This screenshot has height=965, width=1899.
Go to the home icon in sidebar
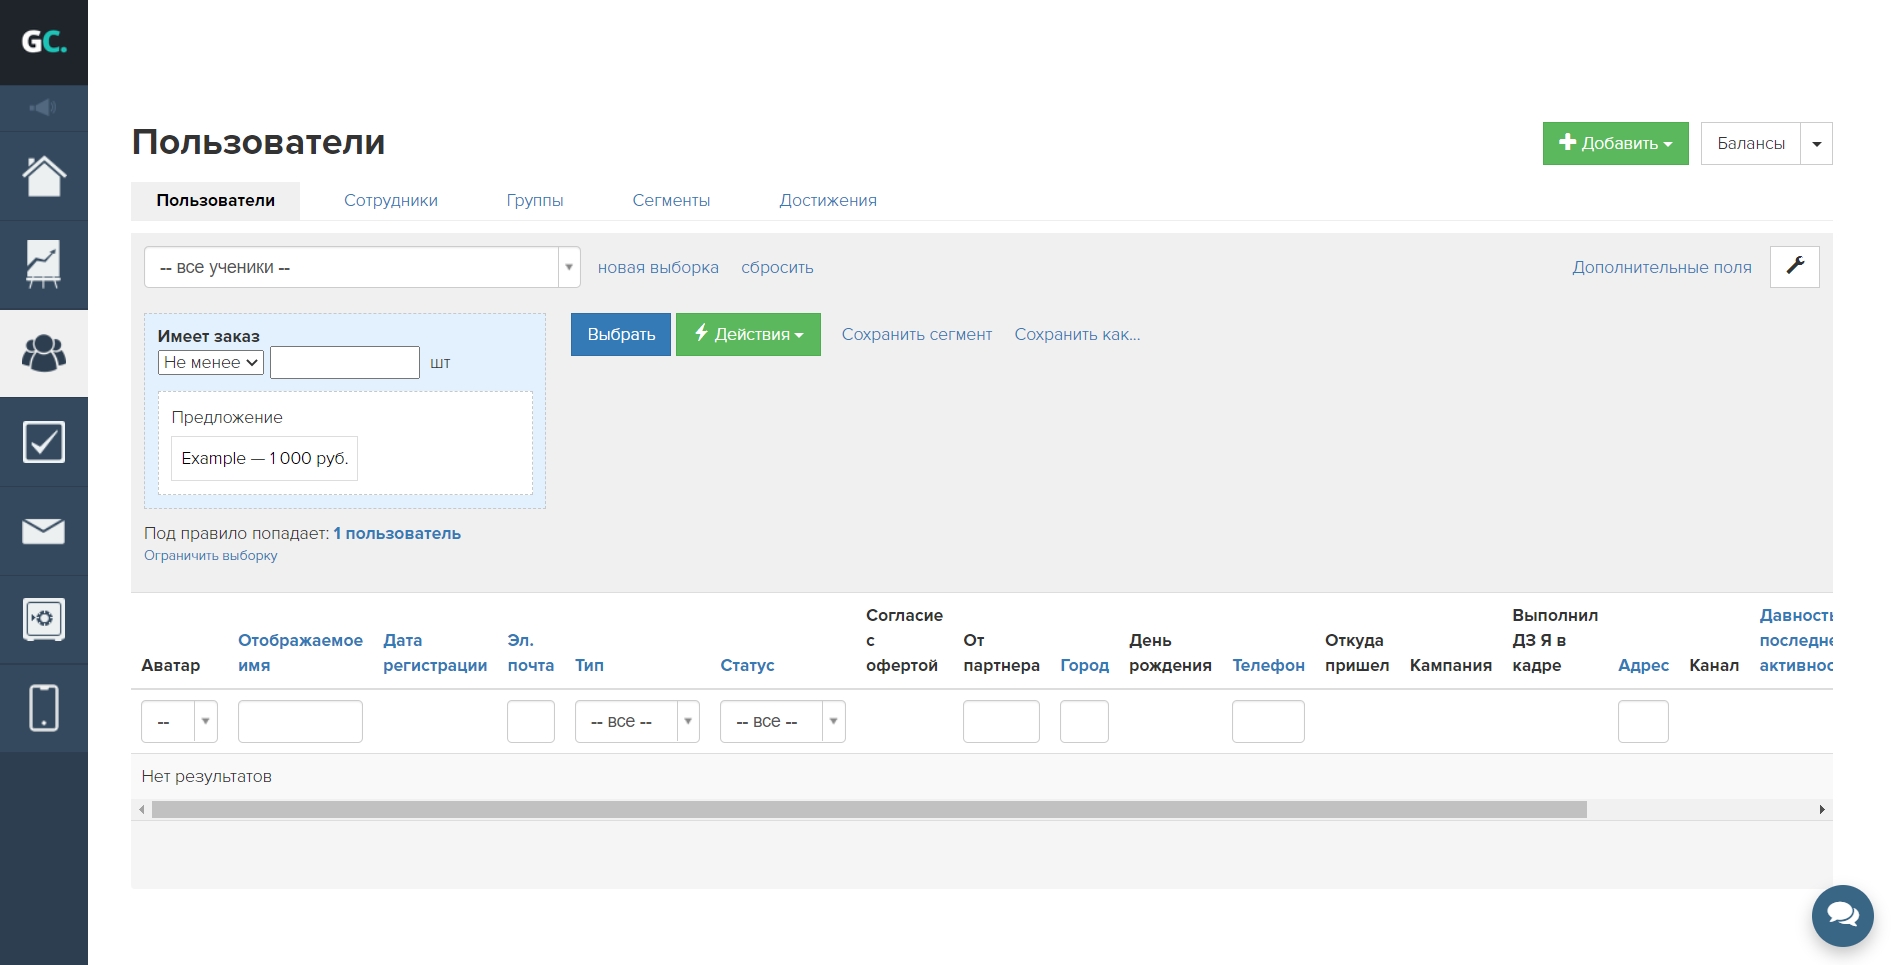[x=43, y=177]
